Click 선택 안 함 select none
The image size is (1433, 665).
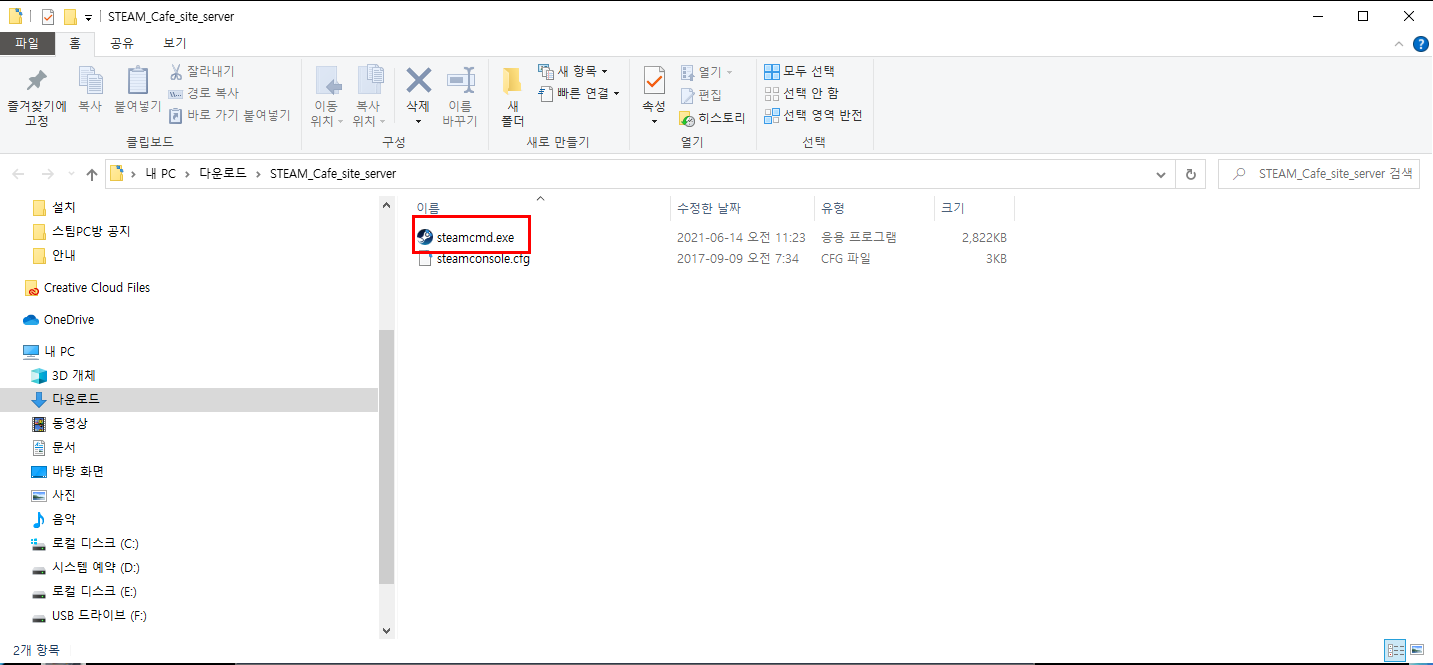click(801, 93)
